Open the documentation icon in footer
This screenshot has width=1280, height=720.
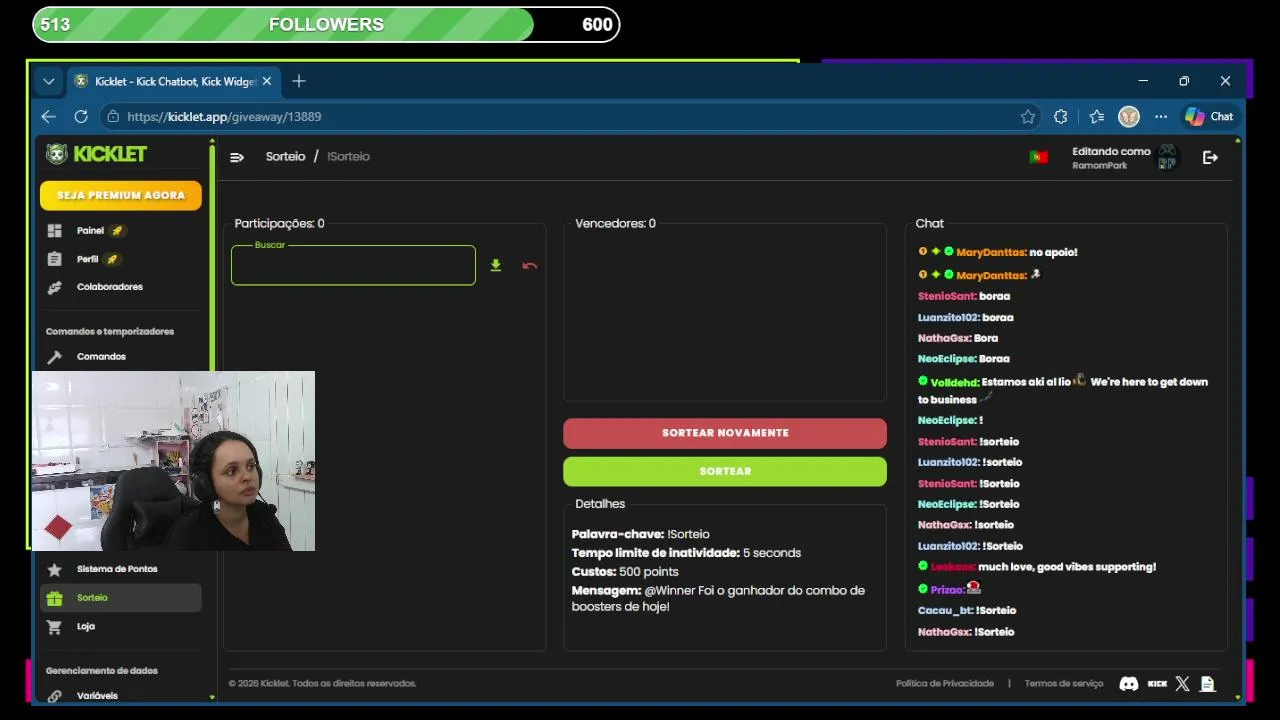point(1207,684)
